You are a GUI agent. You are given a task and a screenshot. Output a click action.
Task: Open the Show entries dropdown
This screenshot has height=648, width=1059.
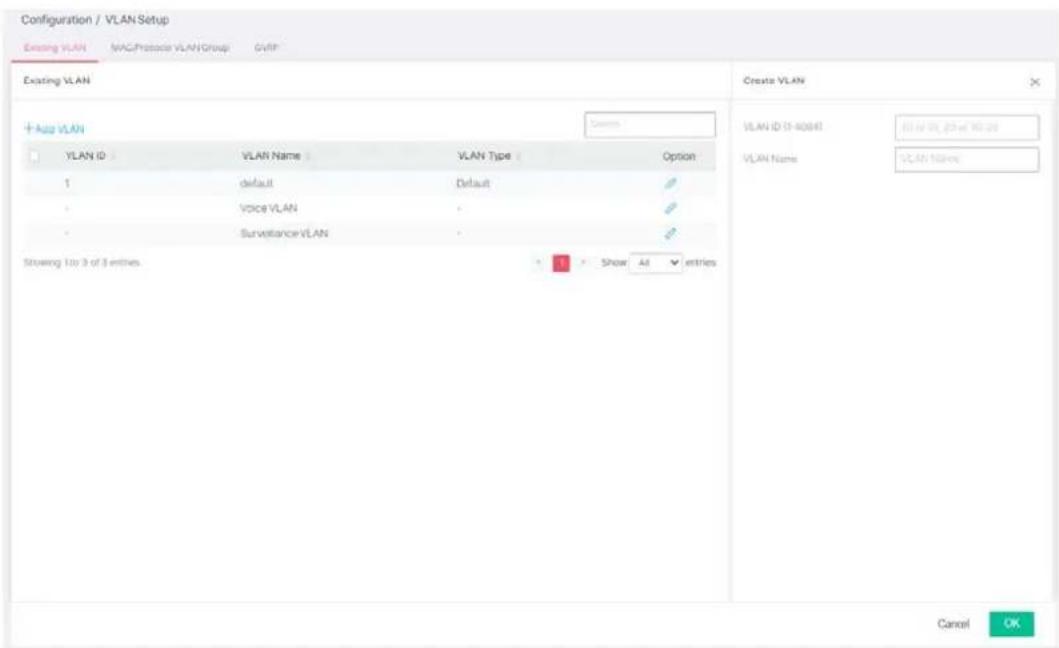tap(655, 262)
